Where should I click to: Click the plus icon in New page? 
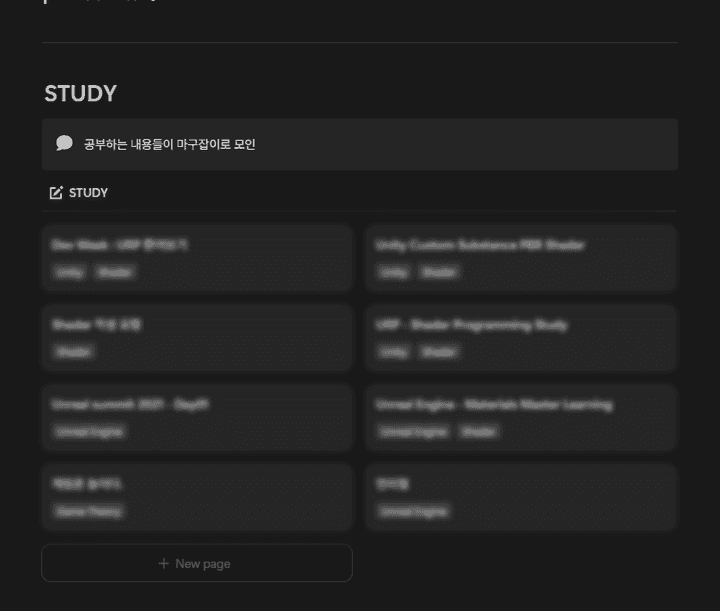point(163,563)
